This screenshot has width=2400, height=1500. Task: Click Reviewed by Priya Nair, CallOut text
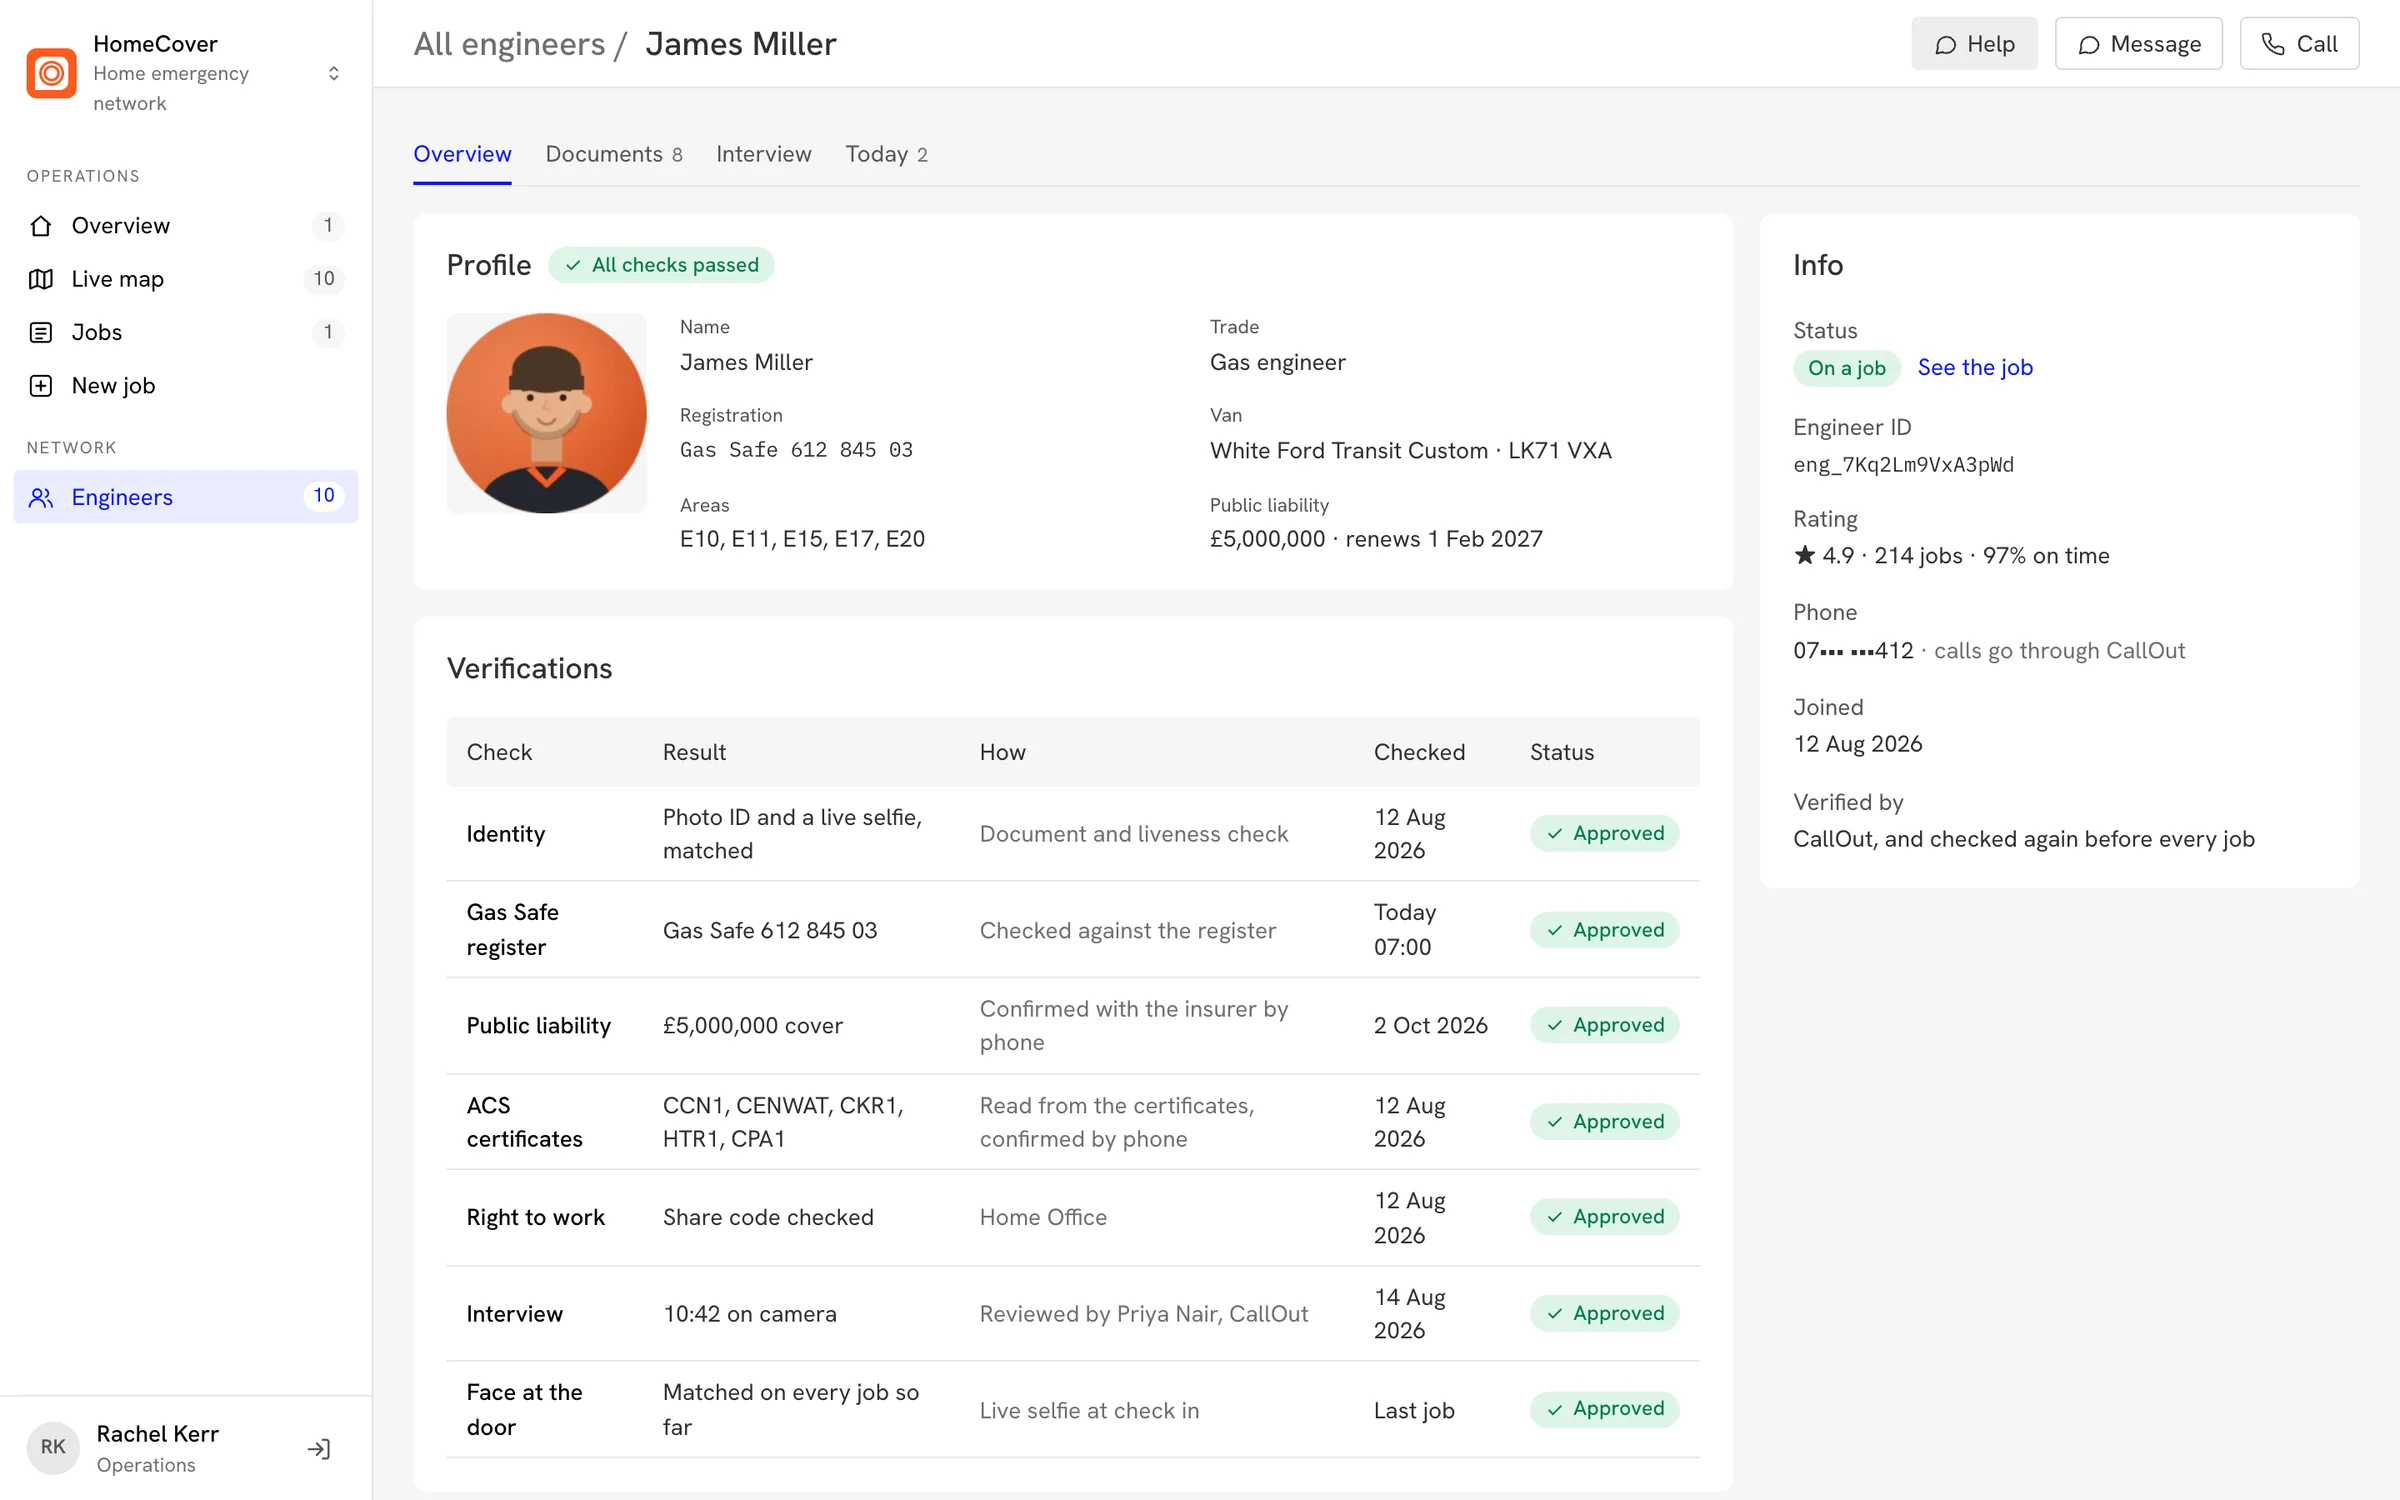click(x=1143, y=1314)
